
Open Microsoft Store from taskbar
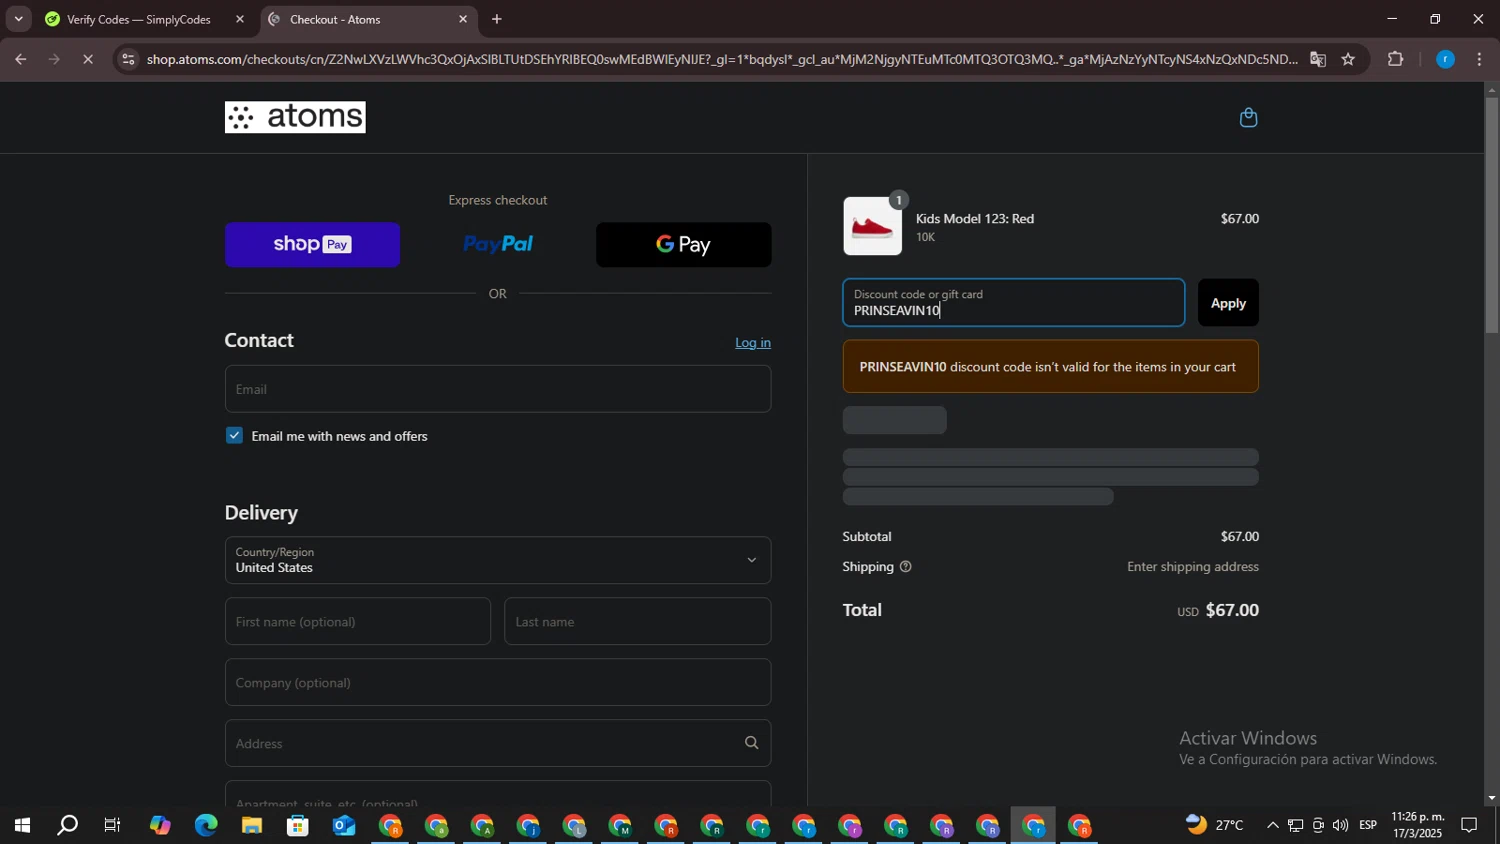pos(298,826)
